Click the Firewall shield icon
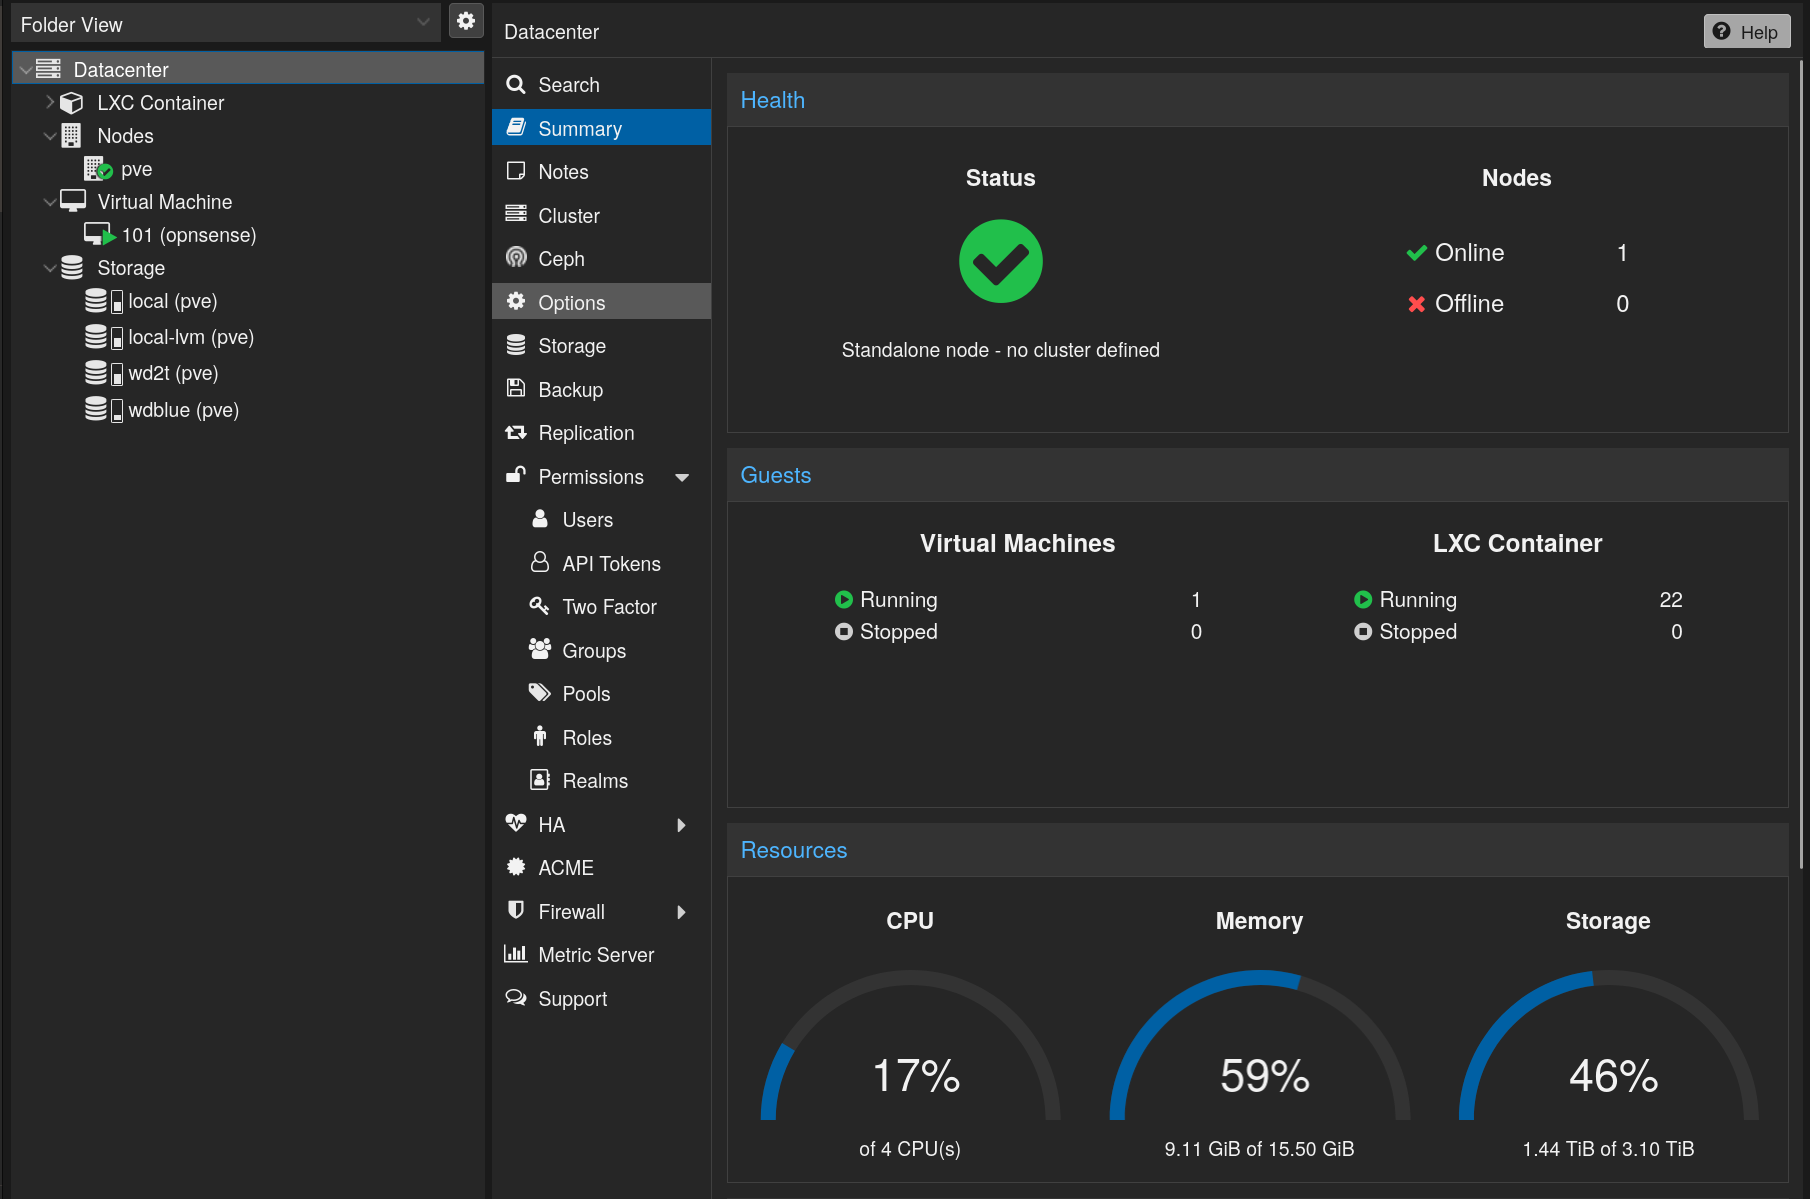This screenshot has height=1199, width=1810. coord(516,911)
